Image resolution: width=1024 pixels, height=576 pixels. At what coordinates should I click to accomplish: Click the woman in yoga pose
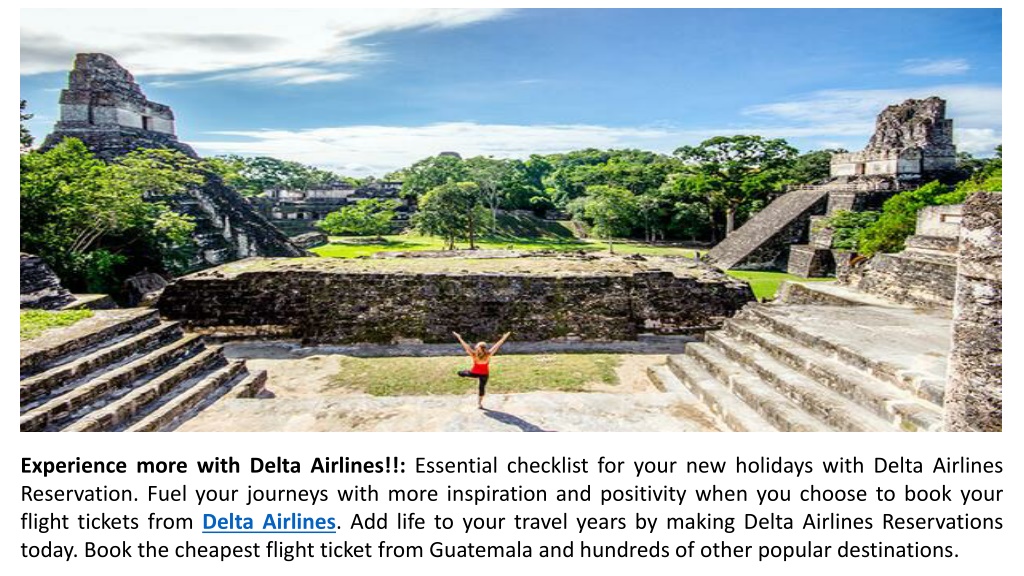click(x=481, y=369)
